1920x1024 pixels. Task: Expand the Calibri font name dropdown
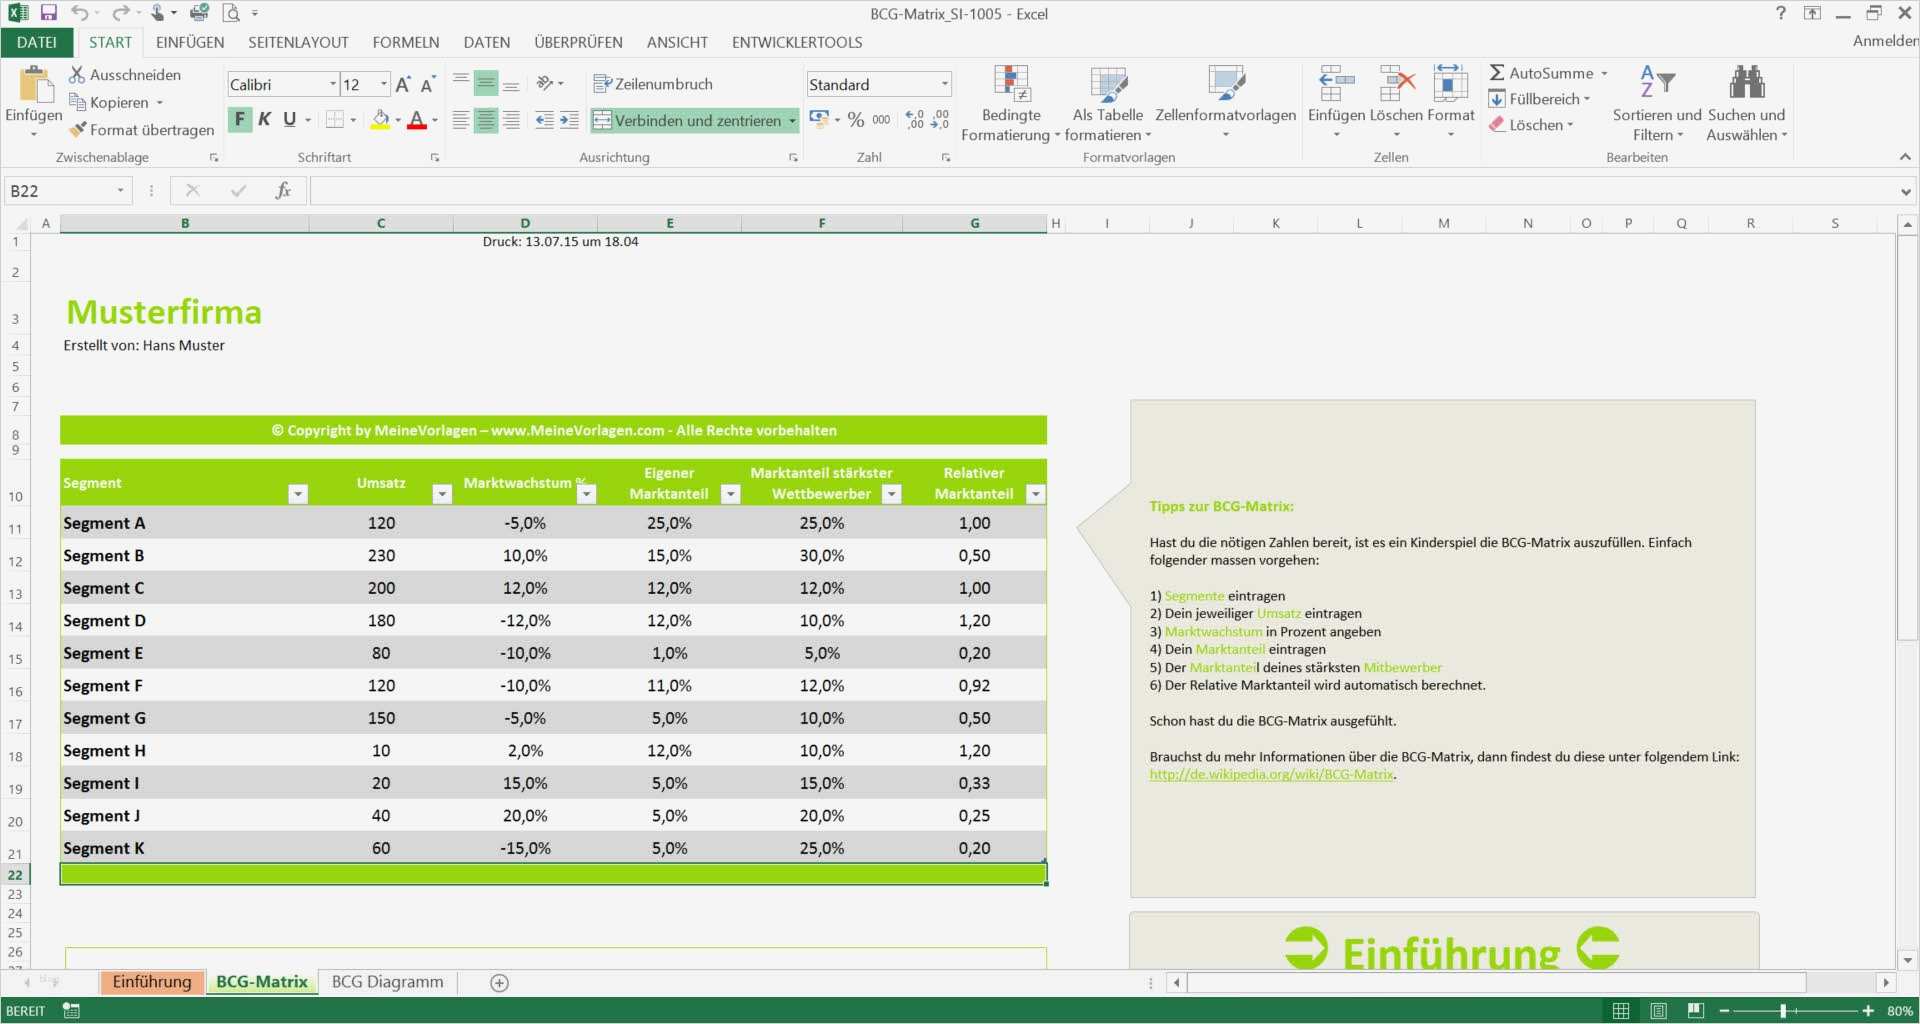(x=333, y=85)
